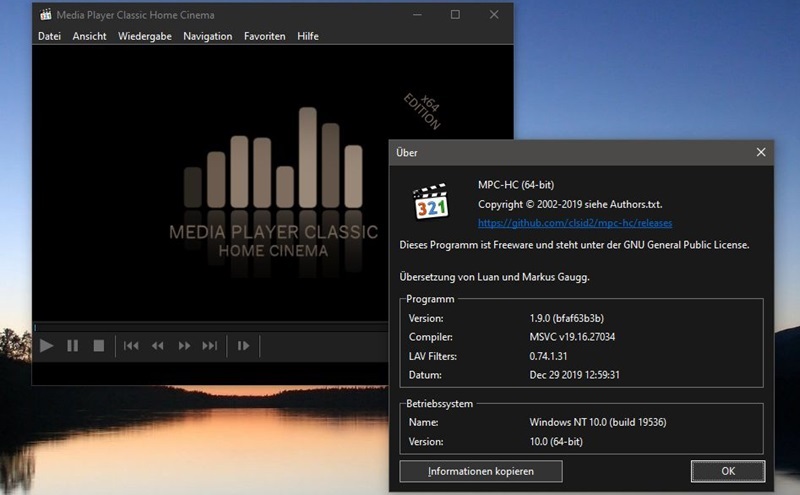Click the date Dec 29 2019 12:59:31

pos(574,375)
